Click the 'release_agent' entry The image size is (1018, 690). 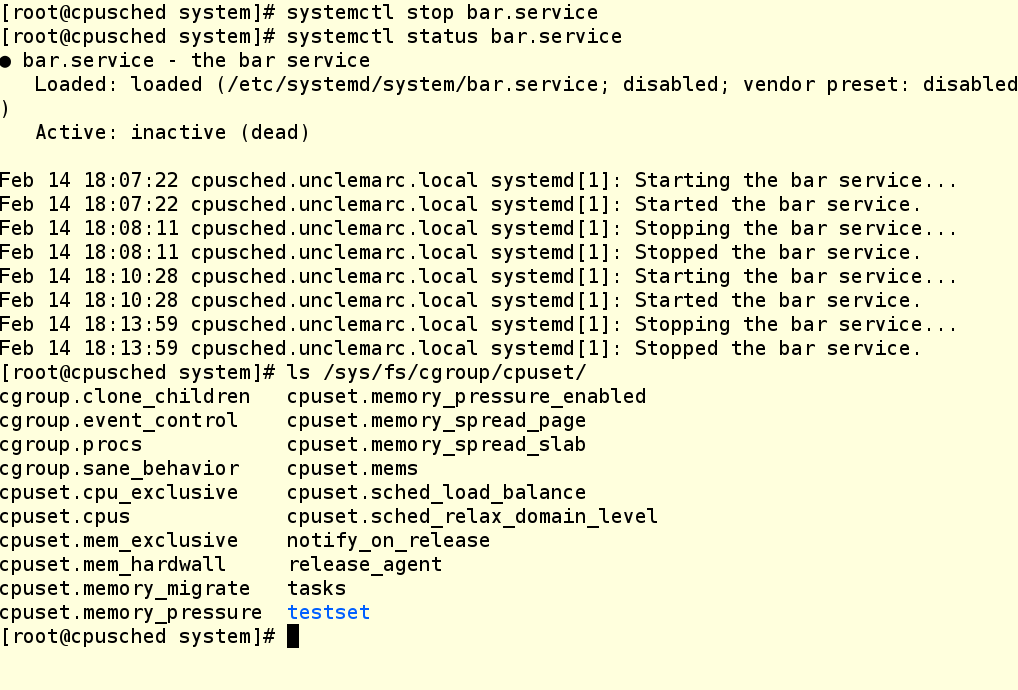click(365, 565)
